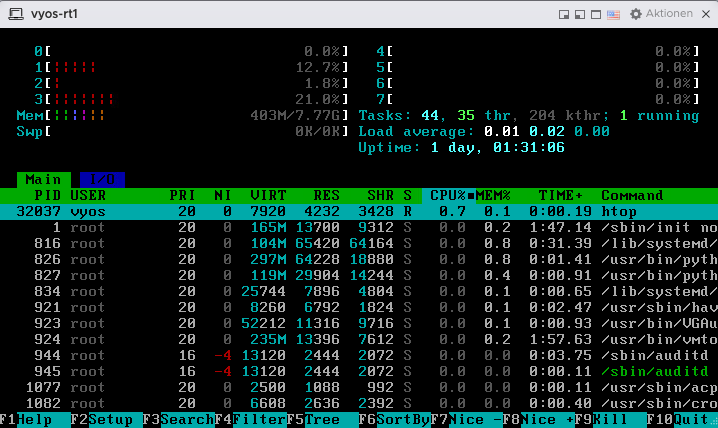
Task: Click F9 Kill in the function bar
Action: coord(607,420)
